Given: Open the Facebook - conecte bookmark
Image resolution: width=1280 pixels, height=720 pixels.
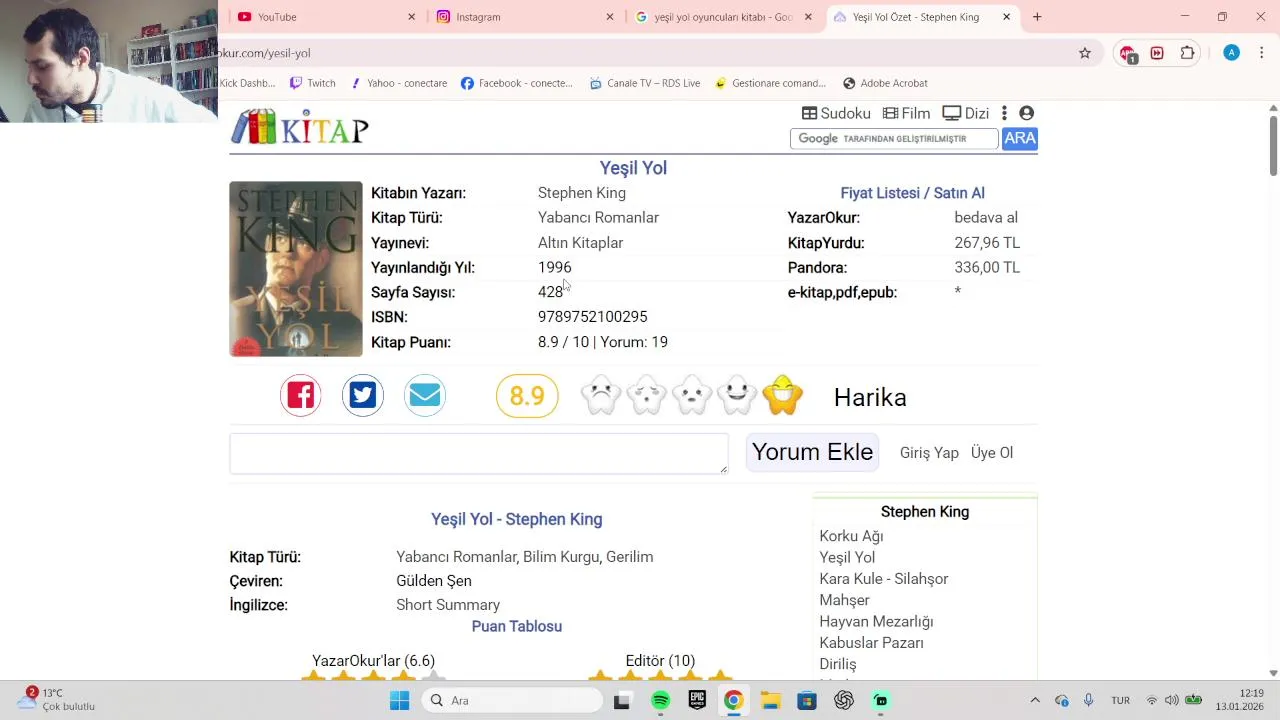Looking at the screenshot, I should [517, 83].
